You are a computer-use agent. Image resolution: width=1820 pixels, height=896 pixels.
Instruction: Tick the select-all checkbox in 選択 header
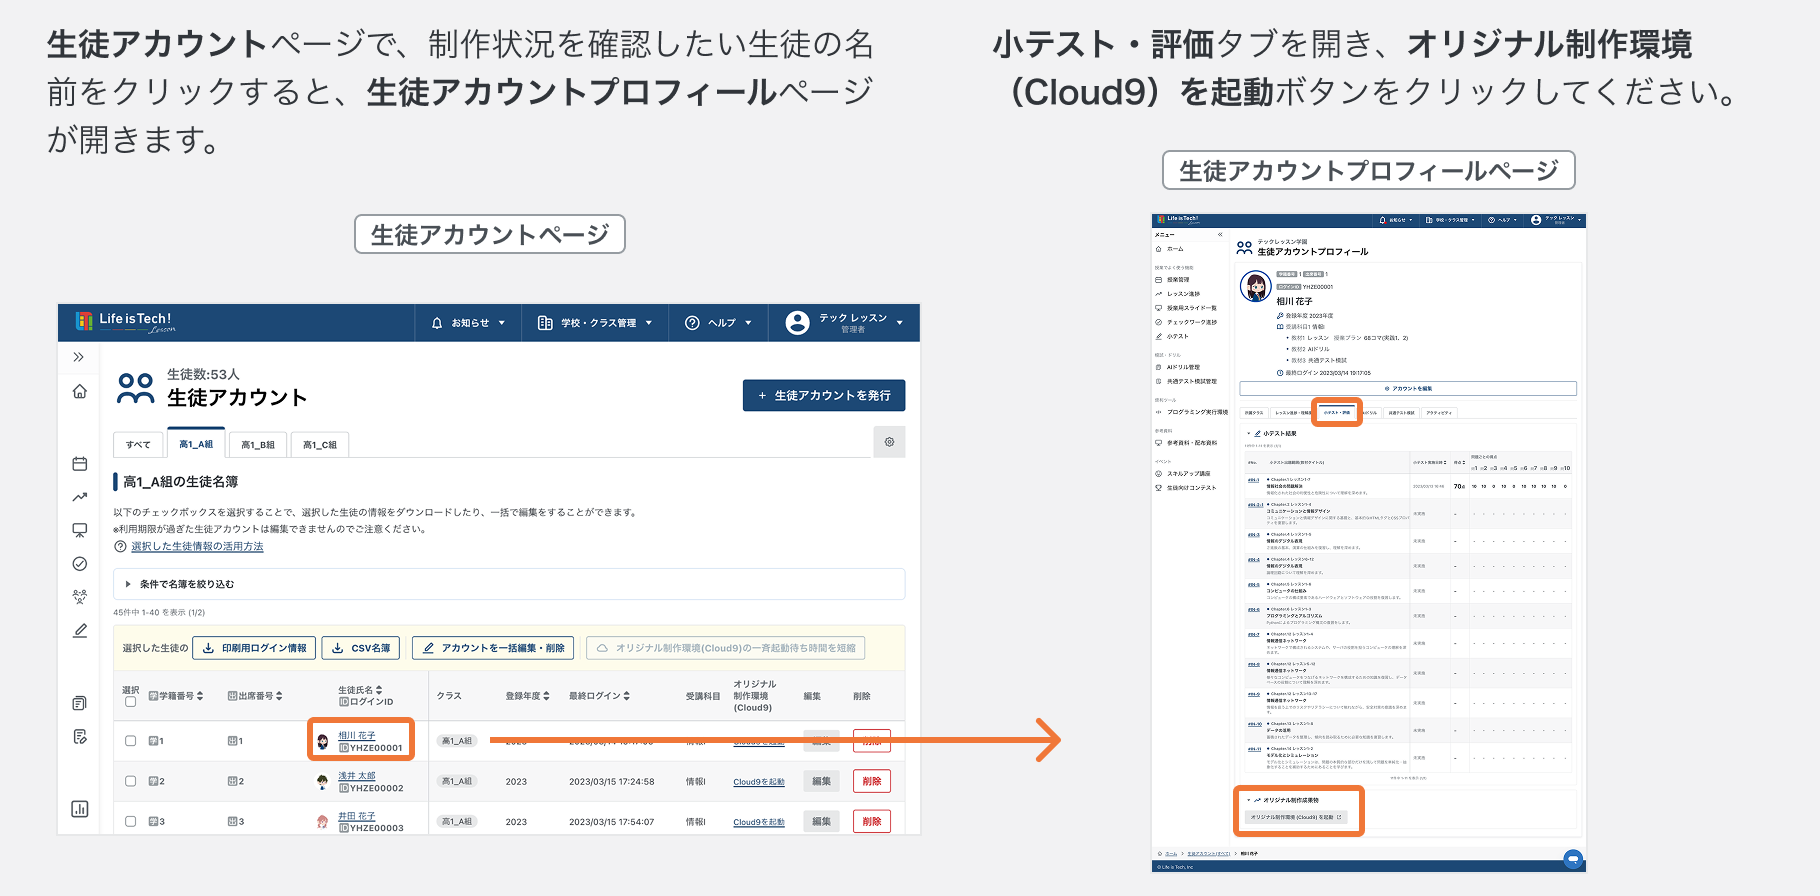(x=130, y=702)
